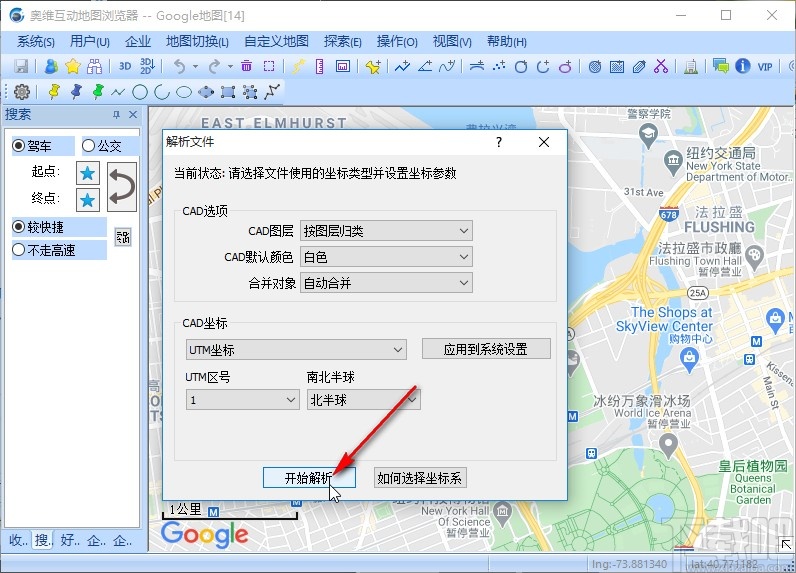Image resolution: width=796 pixels, height=573 pixels.
Task: Click the purple scissors cut icon
Action: click(x=661, y=66)
